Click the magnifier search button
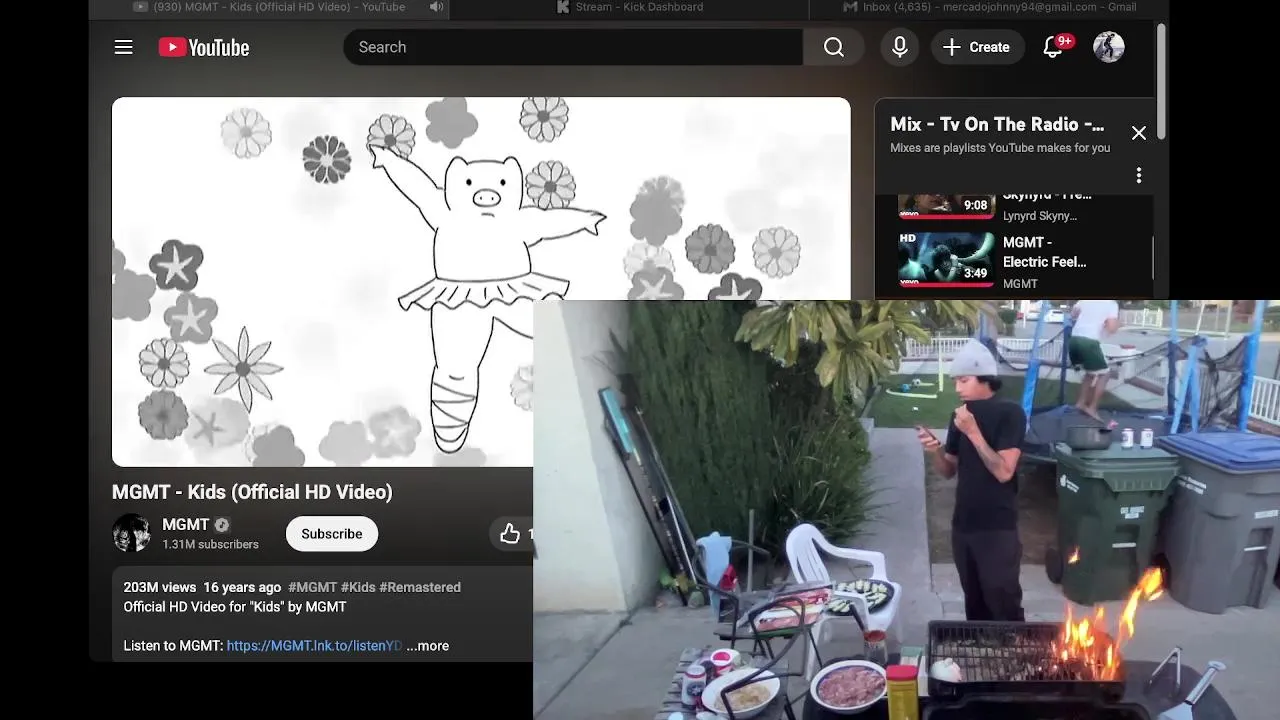 click(x=834, y=47)
